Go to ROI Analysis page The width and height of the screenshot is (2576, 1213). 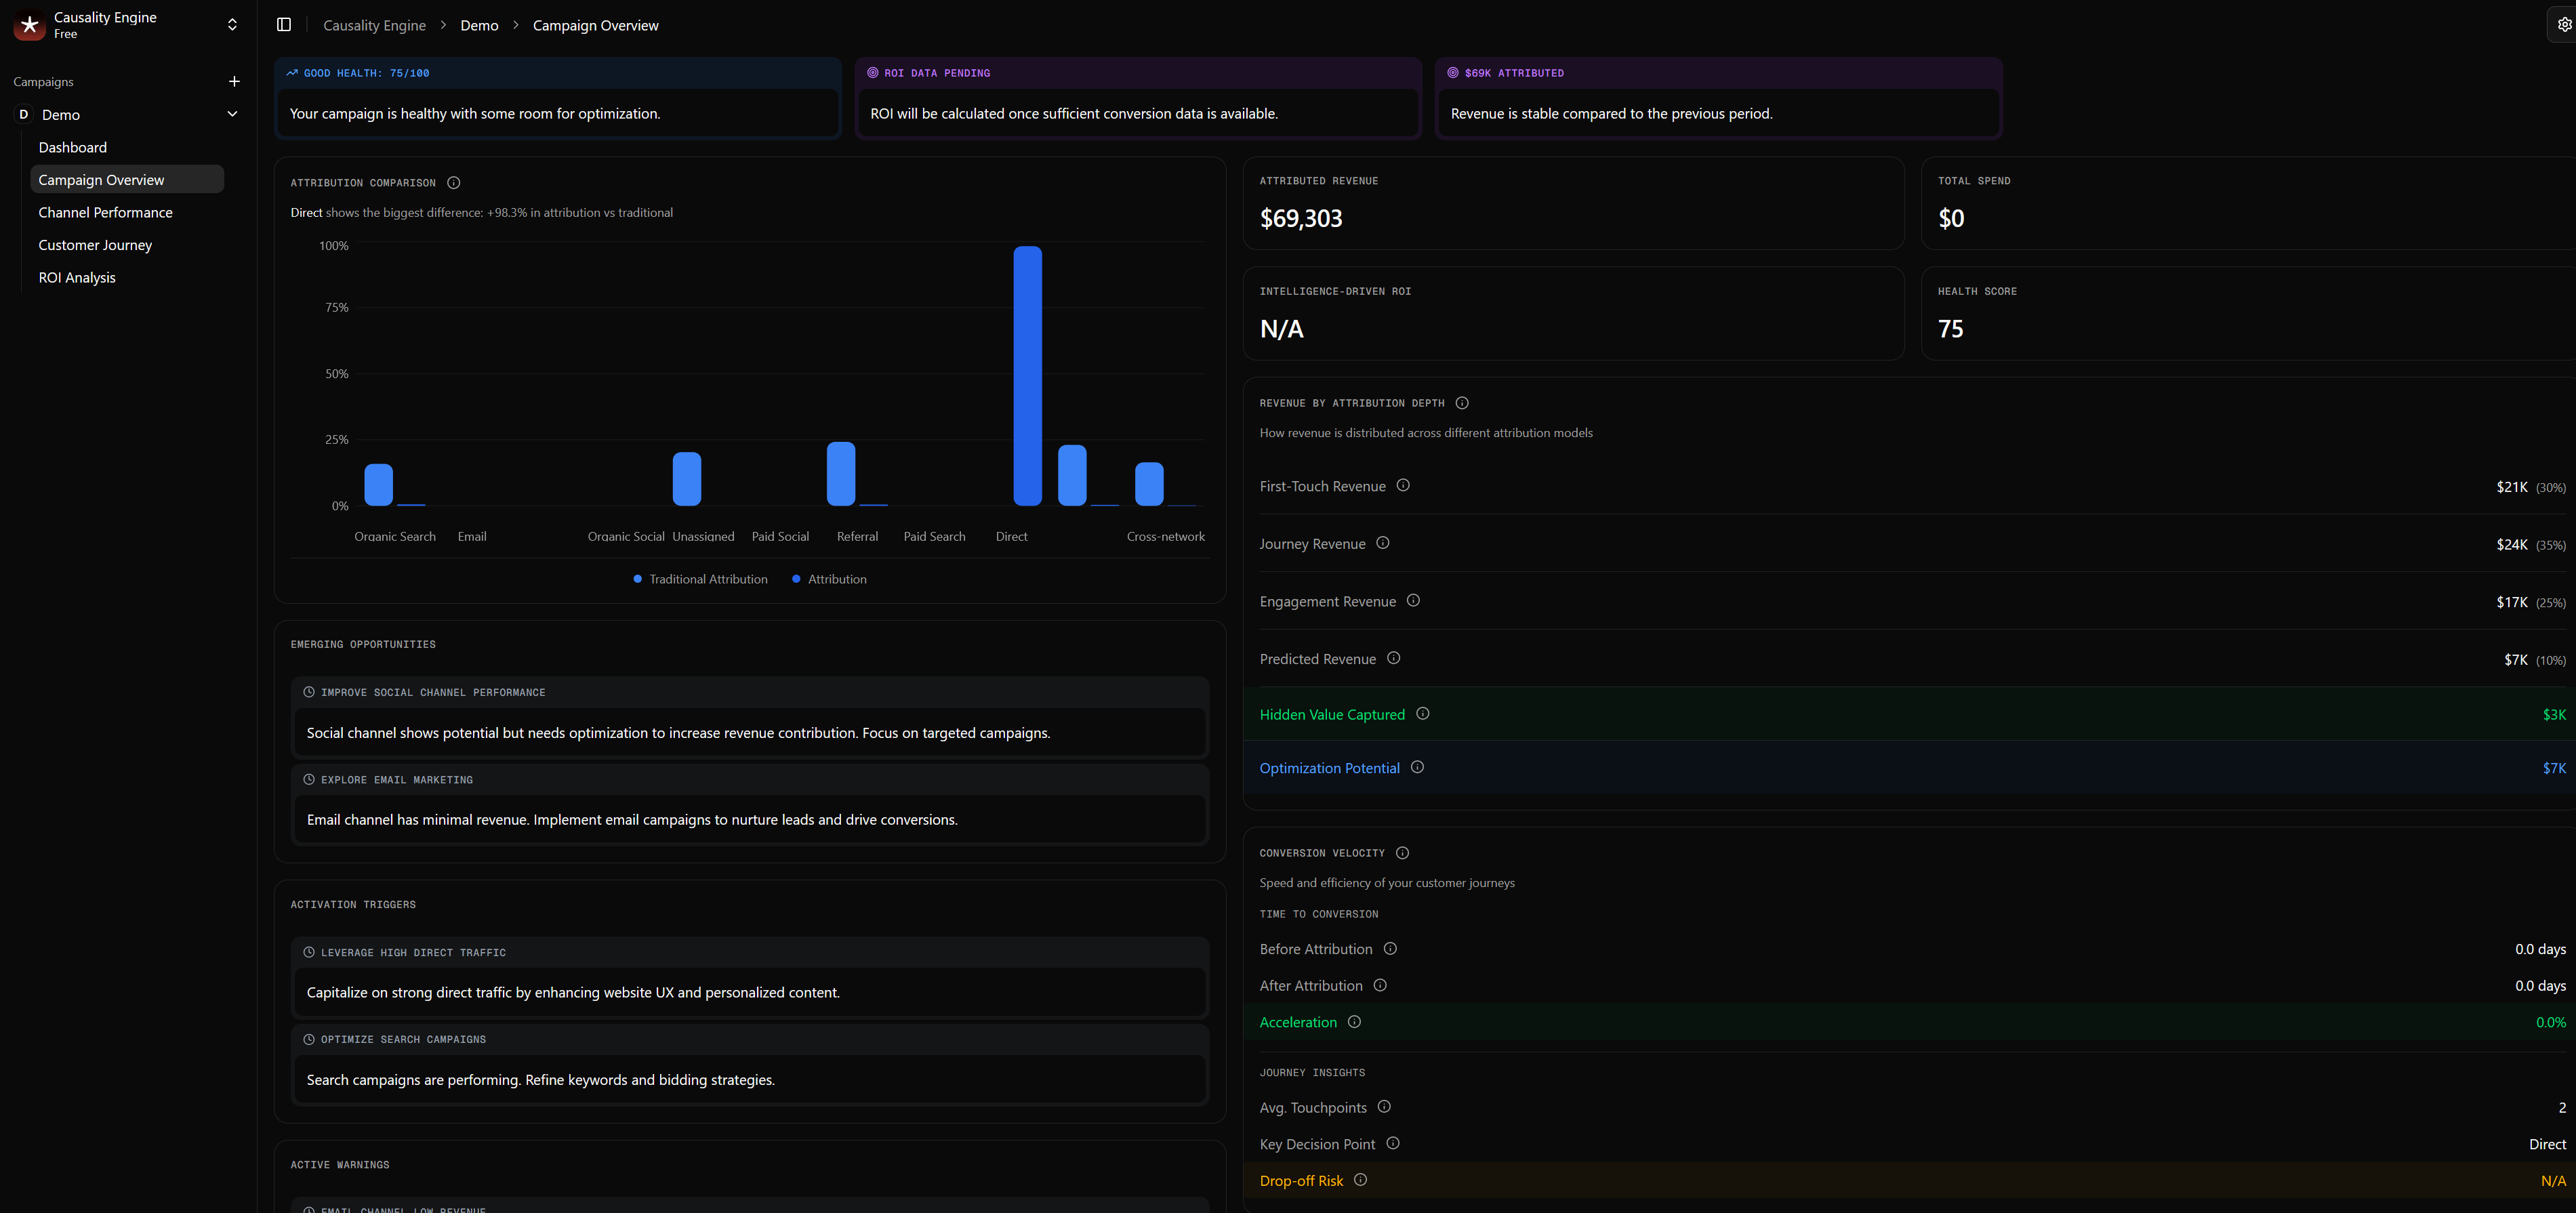click(77, 278)
